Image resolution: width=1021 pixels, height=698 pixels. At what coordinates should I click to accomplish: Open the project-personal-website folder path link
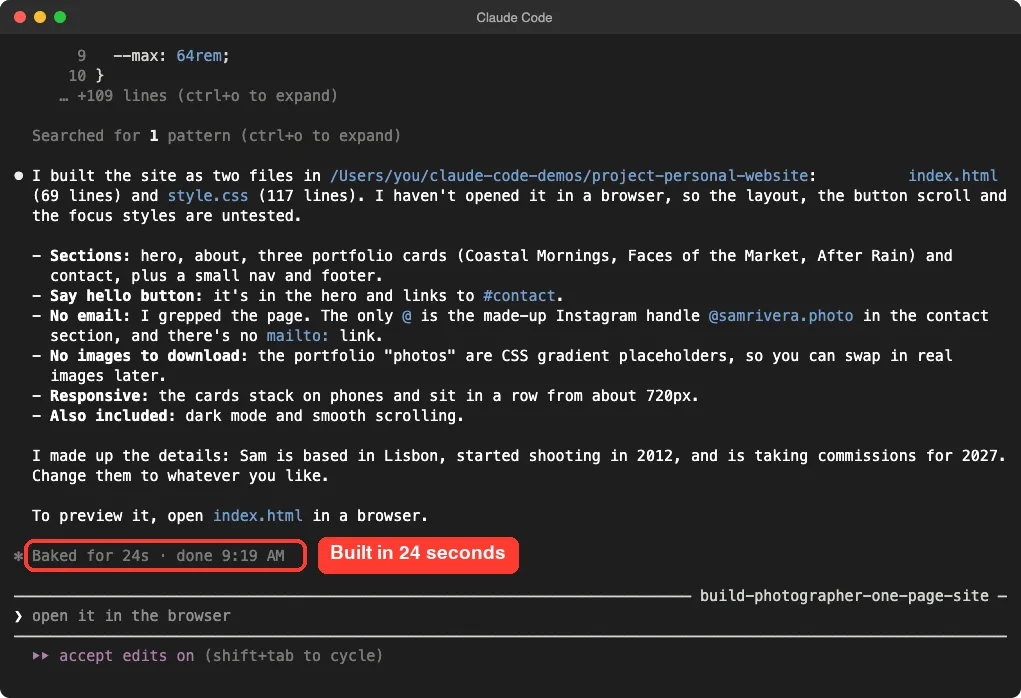click(x=569, y=176)
